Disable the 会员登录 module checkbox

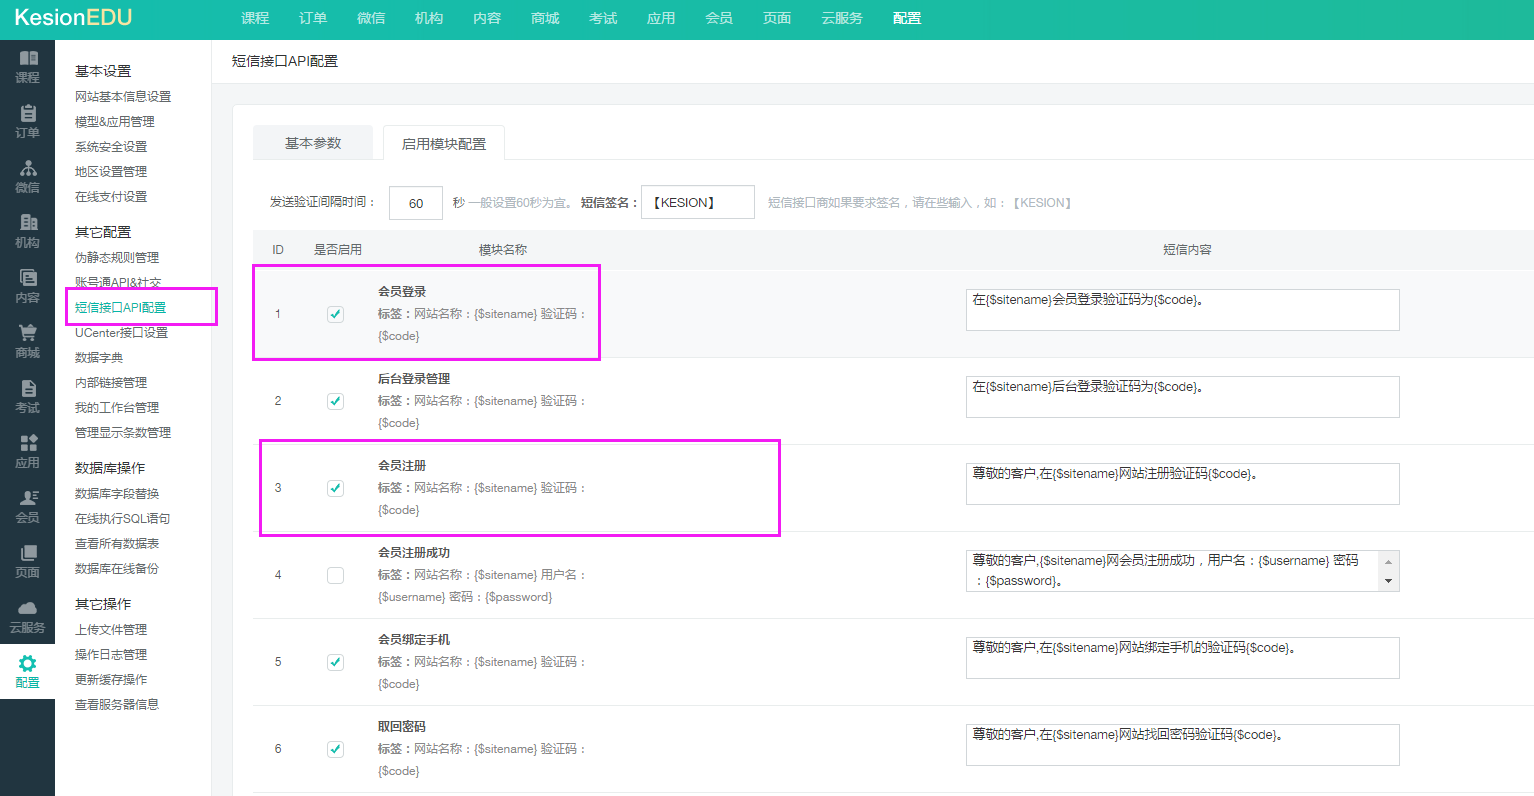[335, 314]
